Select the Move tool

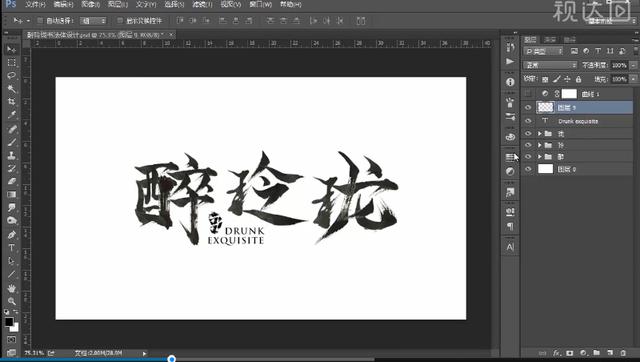pos(11,49)
